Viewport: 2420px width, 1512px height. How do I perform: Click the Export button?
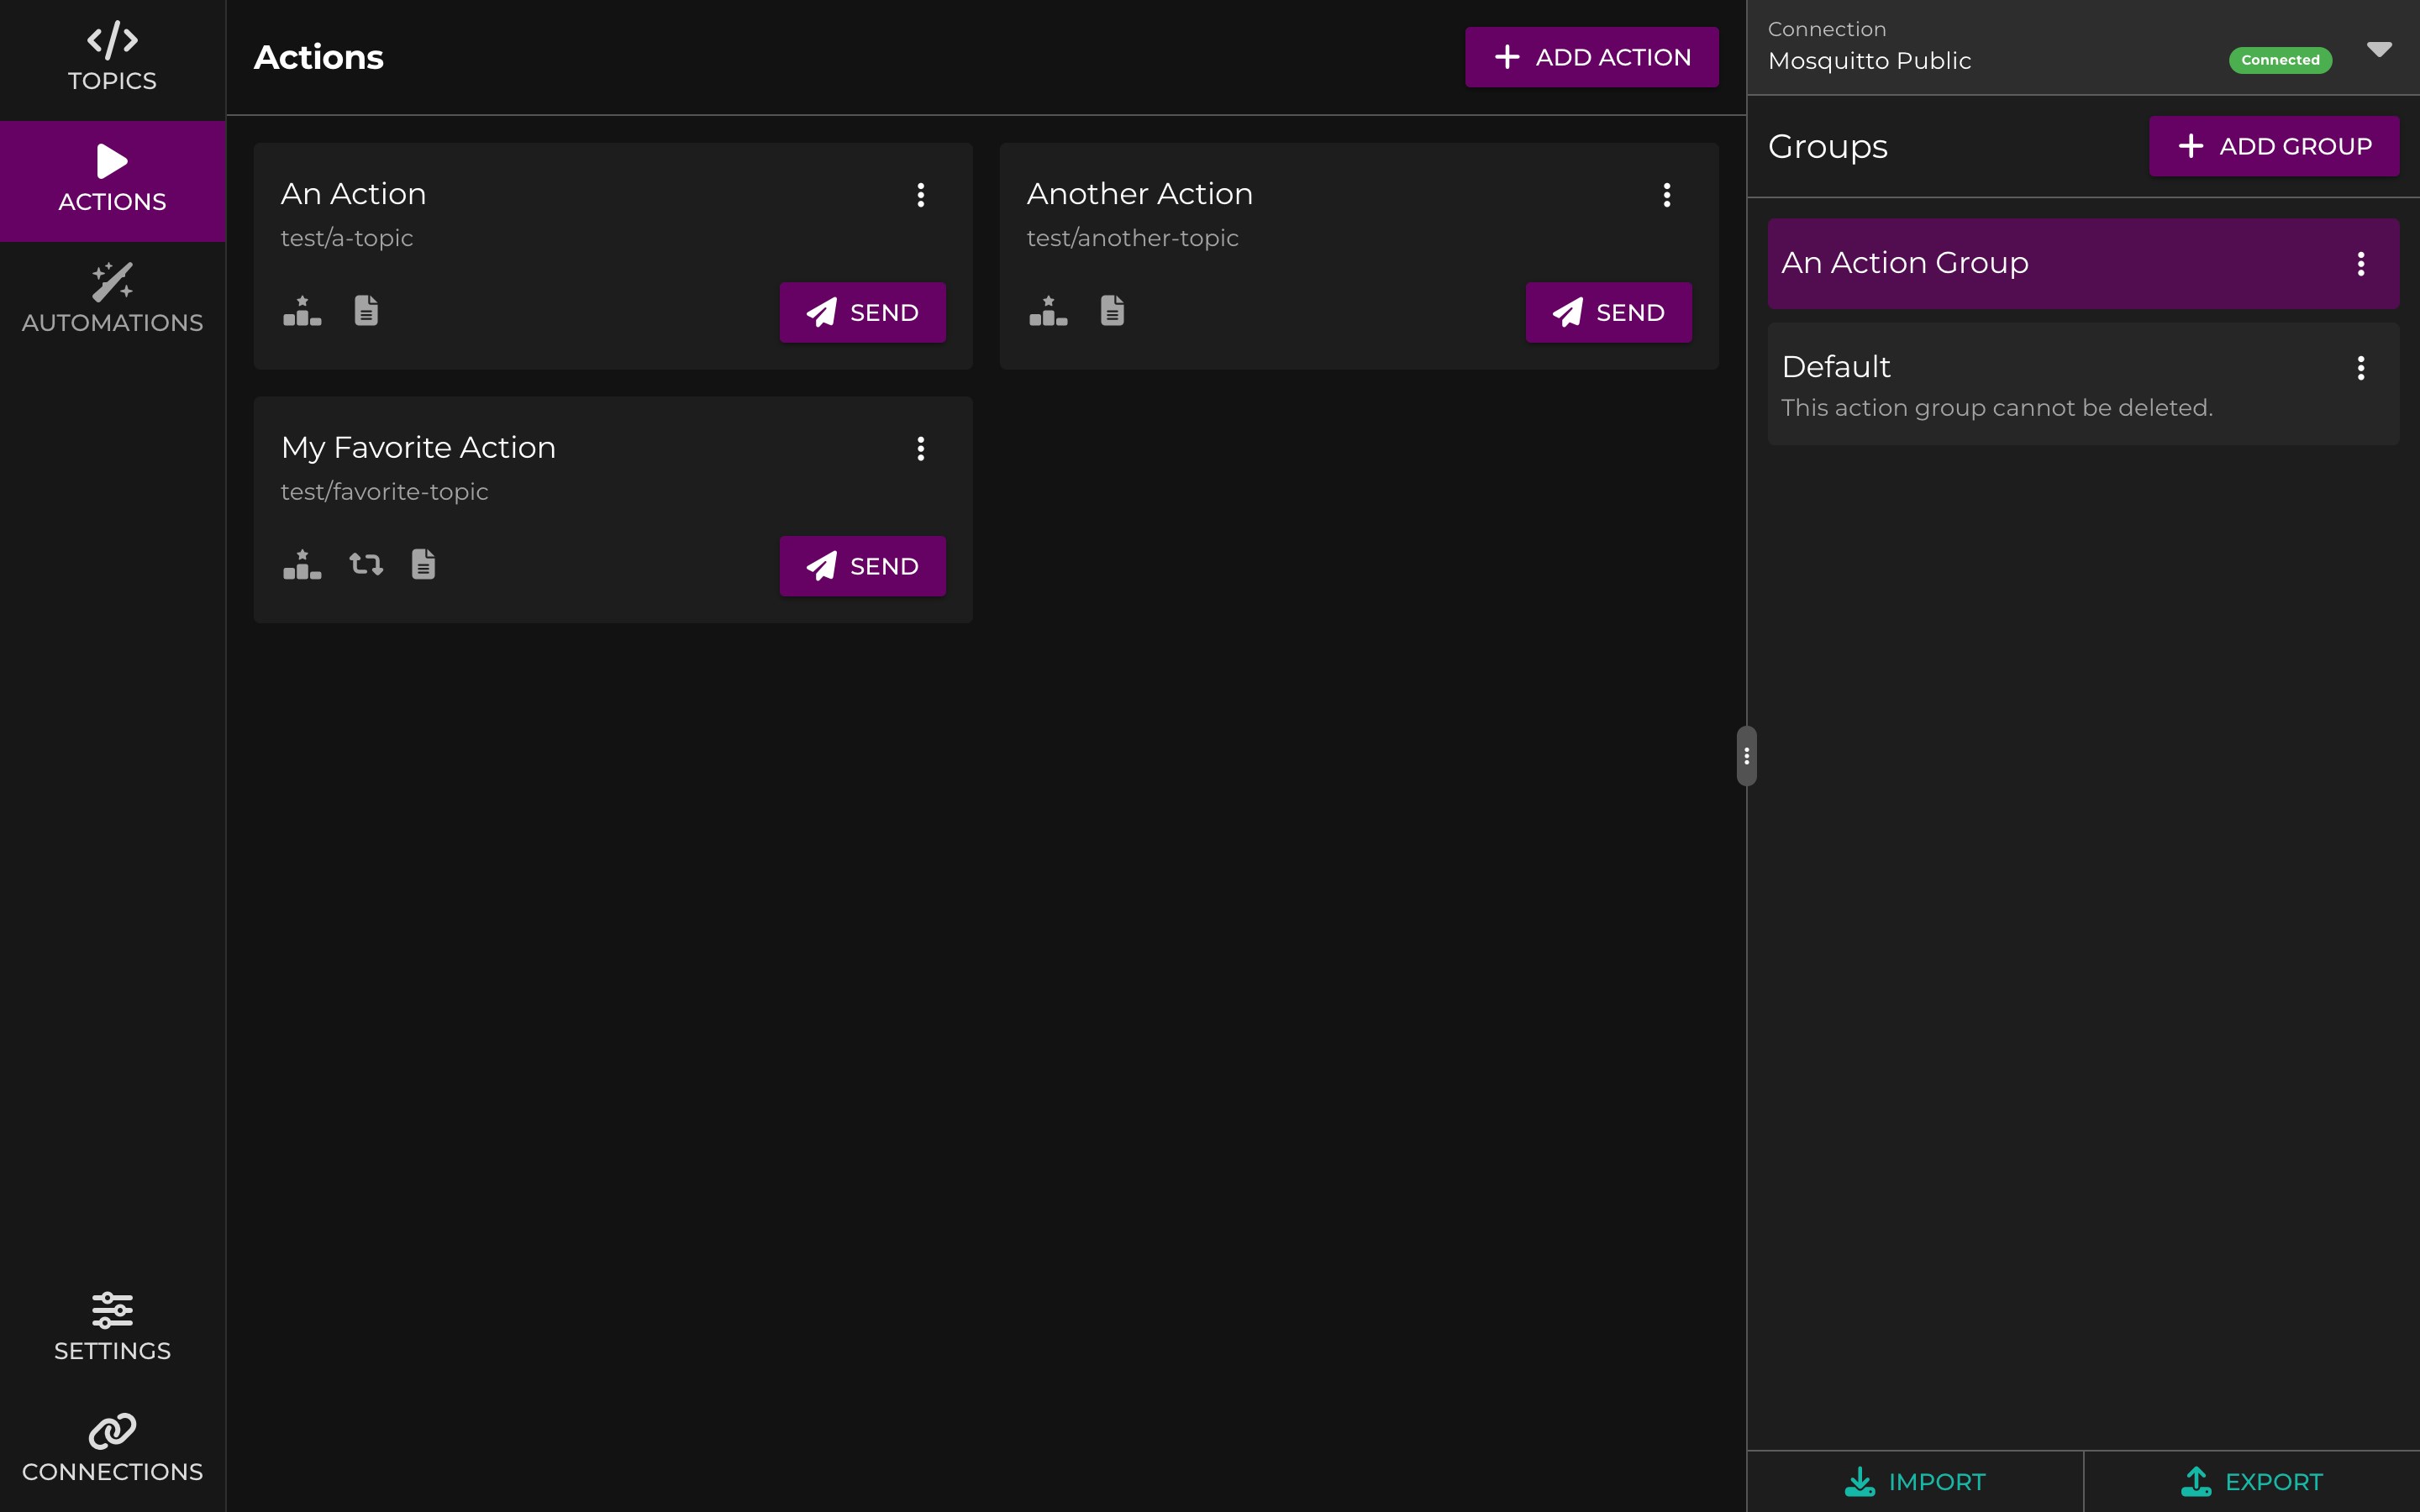pos(2251,1481)
